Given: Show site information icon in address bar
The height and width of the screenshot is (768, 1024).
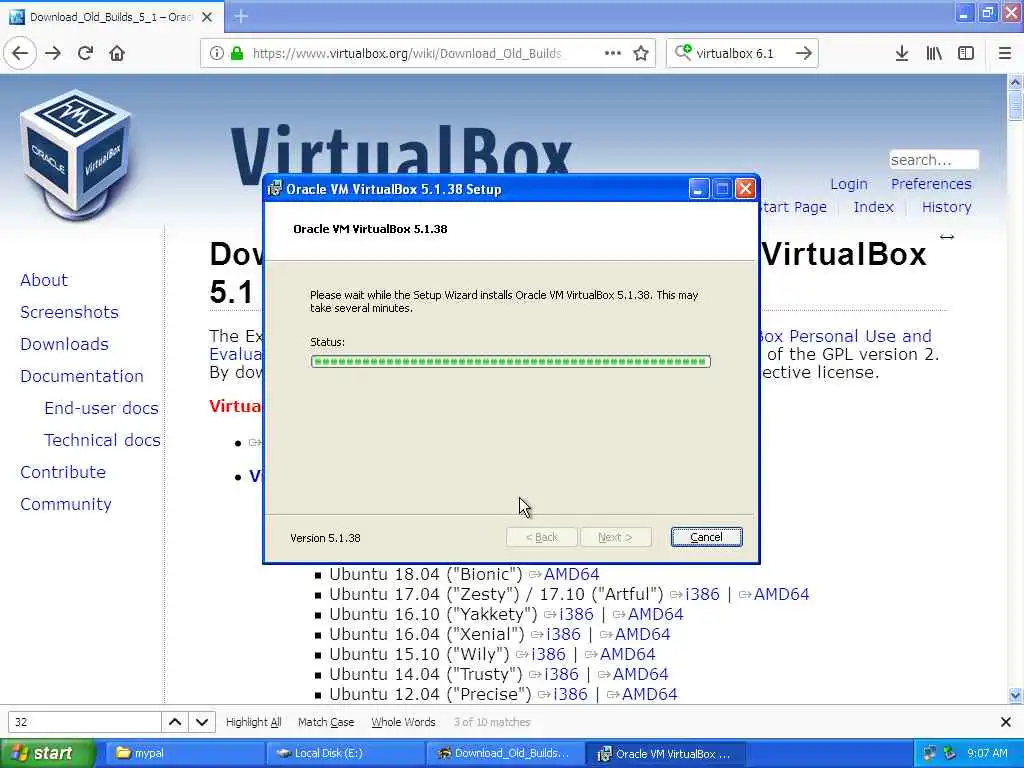Looking at the screenshot, I should click(217, 53).
